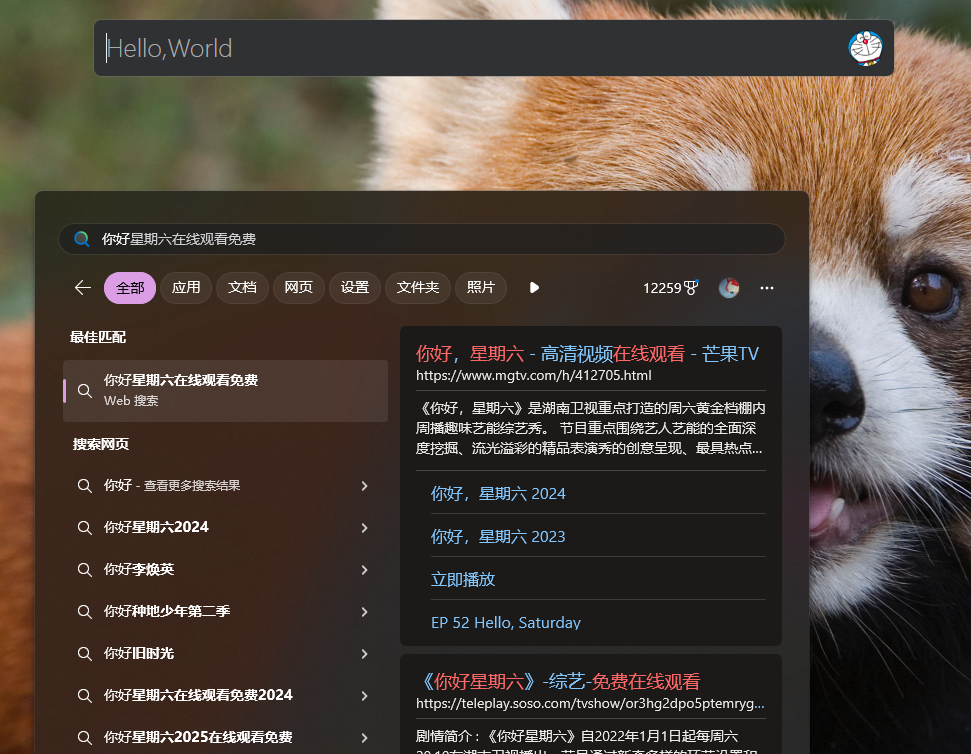Screen dimensions: 971x754
Task: Click the back arrow in search panel
Action: coord(82,288)
